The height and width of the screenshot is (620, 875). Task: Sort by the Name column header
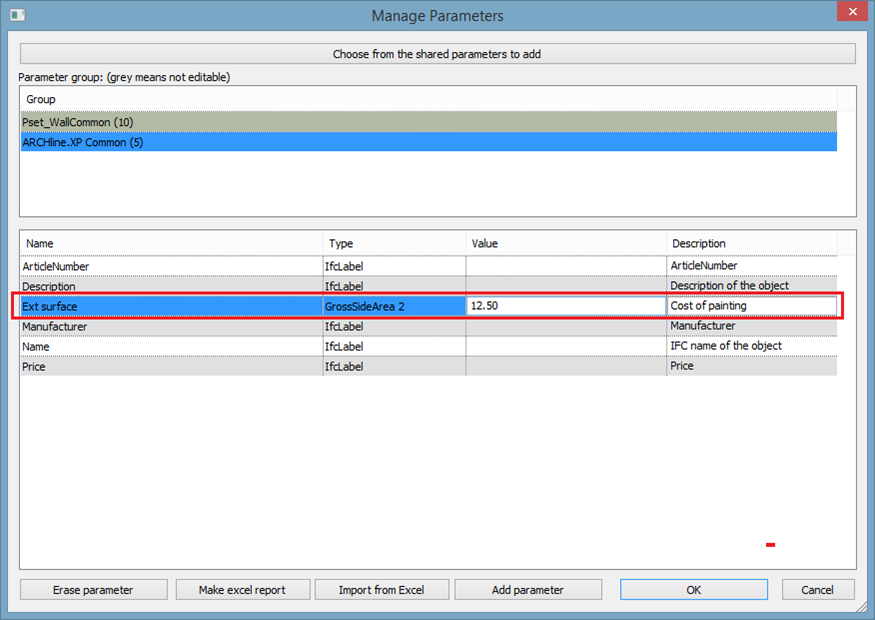171,243
